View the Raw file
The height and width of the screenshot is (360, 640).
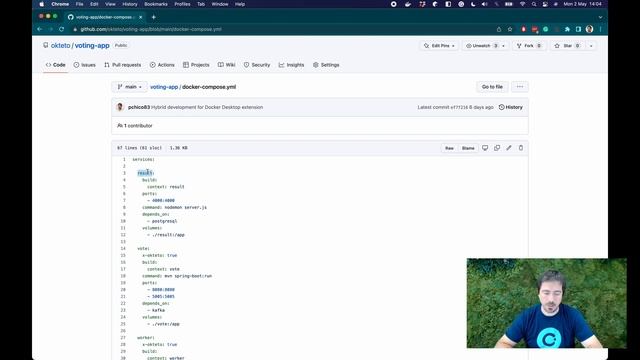point(449,148)
